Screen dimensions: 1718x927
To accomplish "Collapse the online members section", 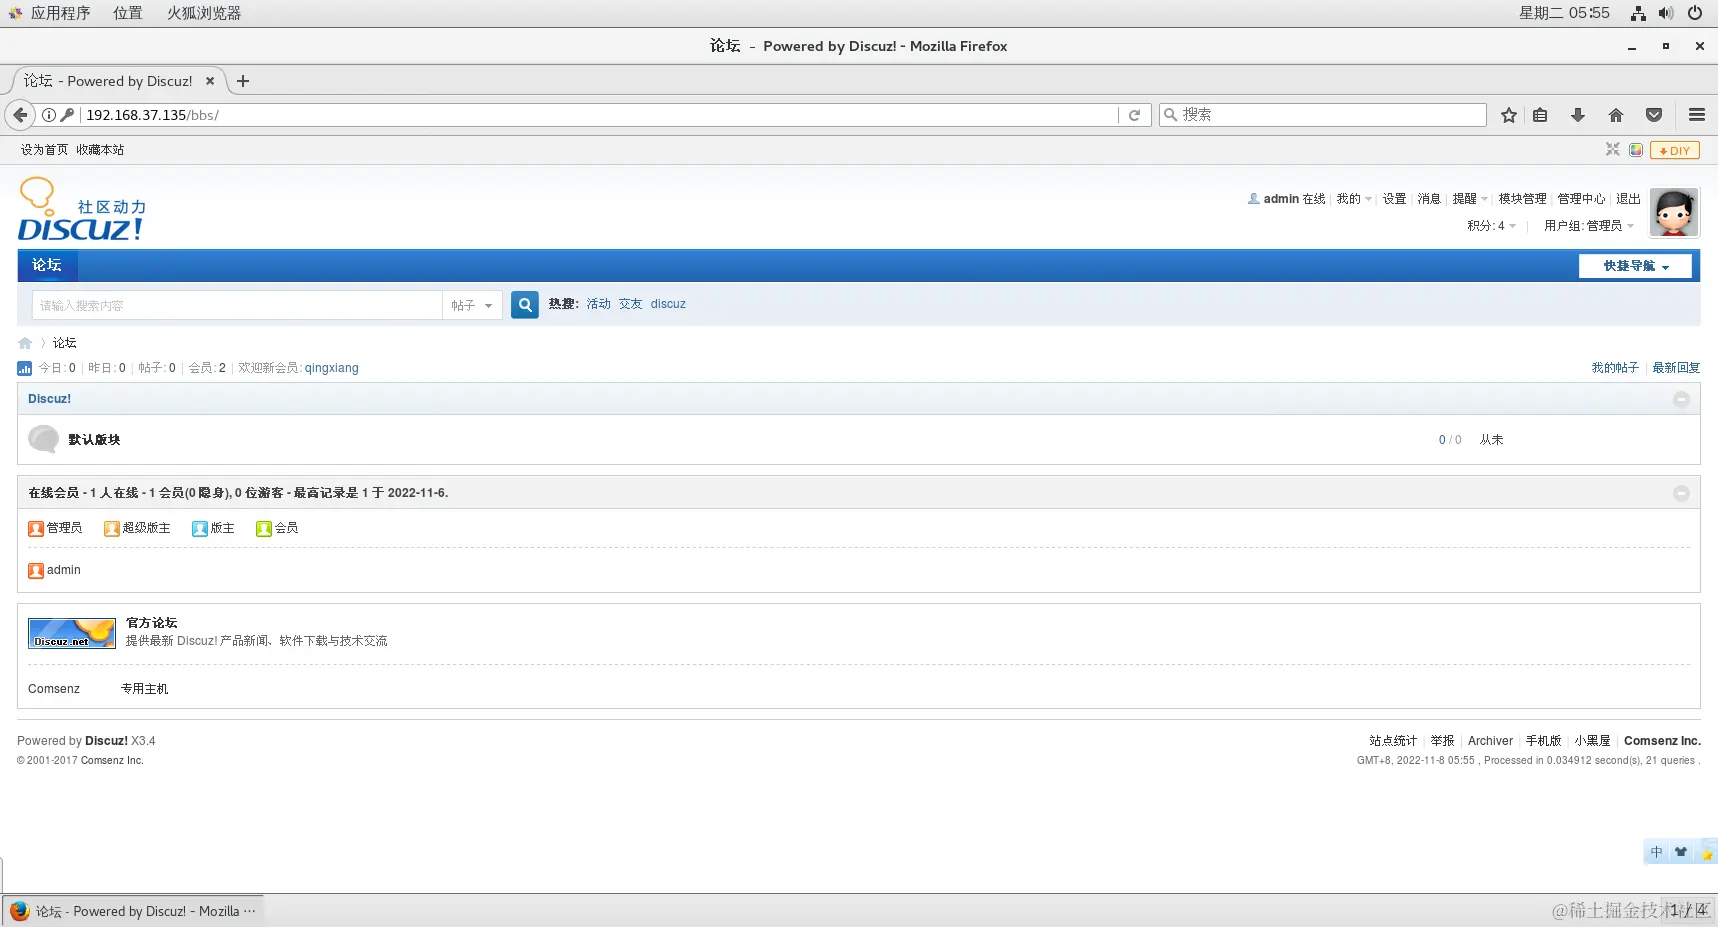I will pos(1681,493).
